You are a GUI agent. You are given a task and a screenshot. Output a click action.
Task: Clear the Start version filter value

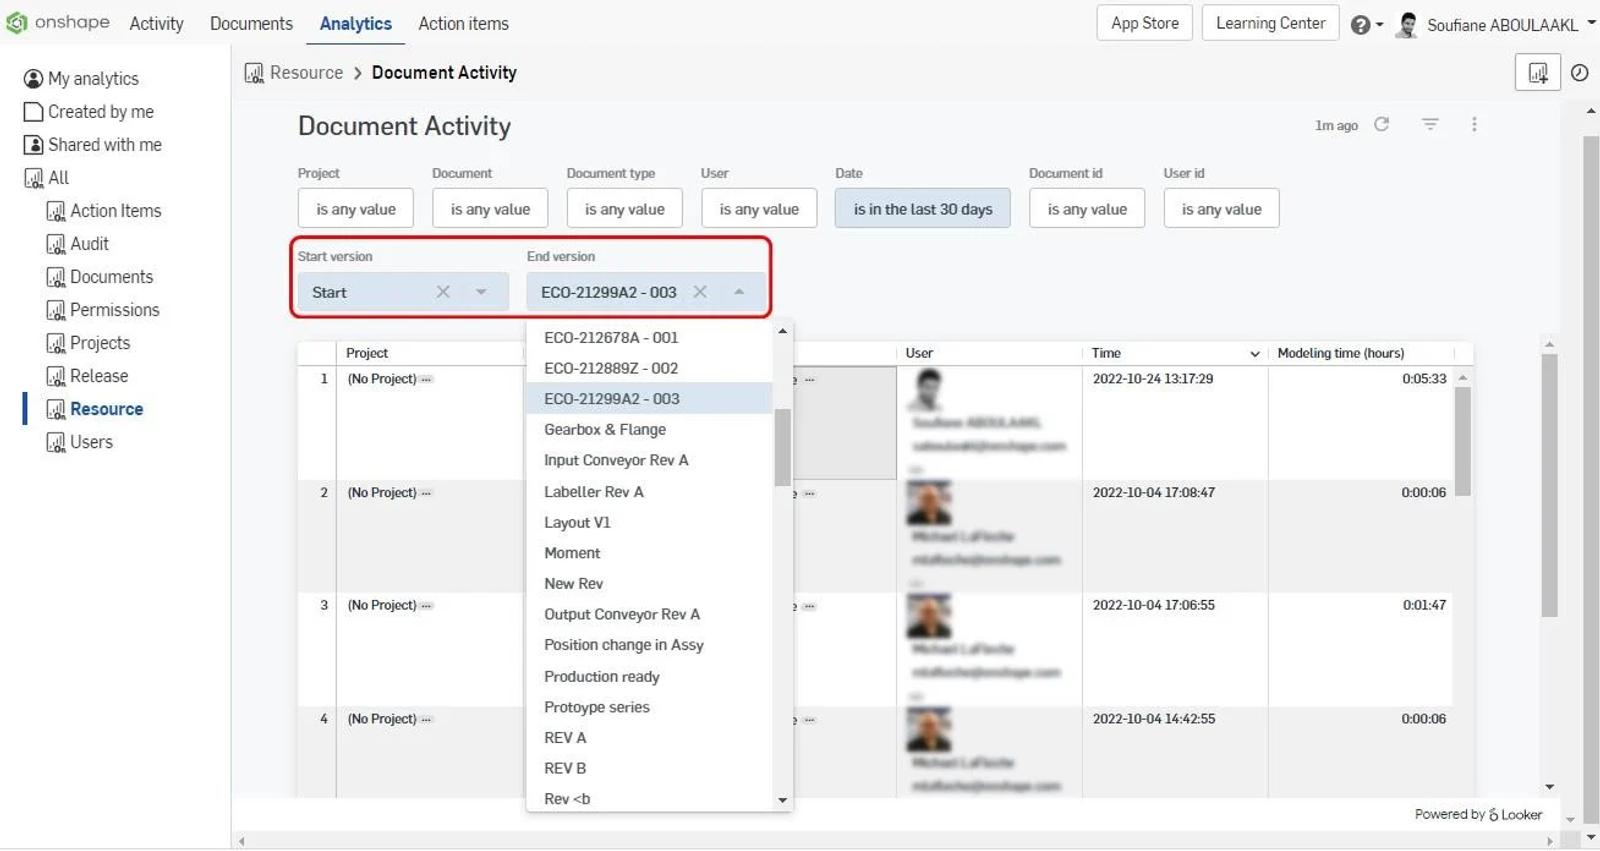pyautogui.click(x=443, y=292)
